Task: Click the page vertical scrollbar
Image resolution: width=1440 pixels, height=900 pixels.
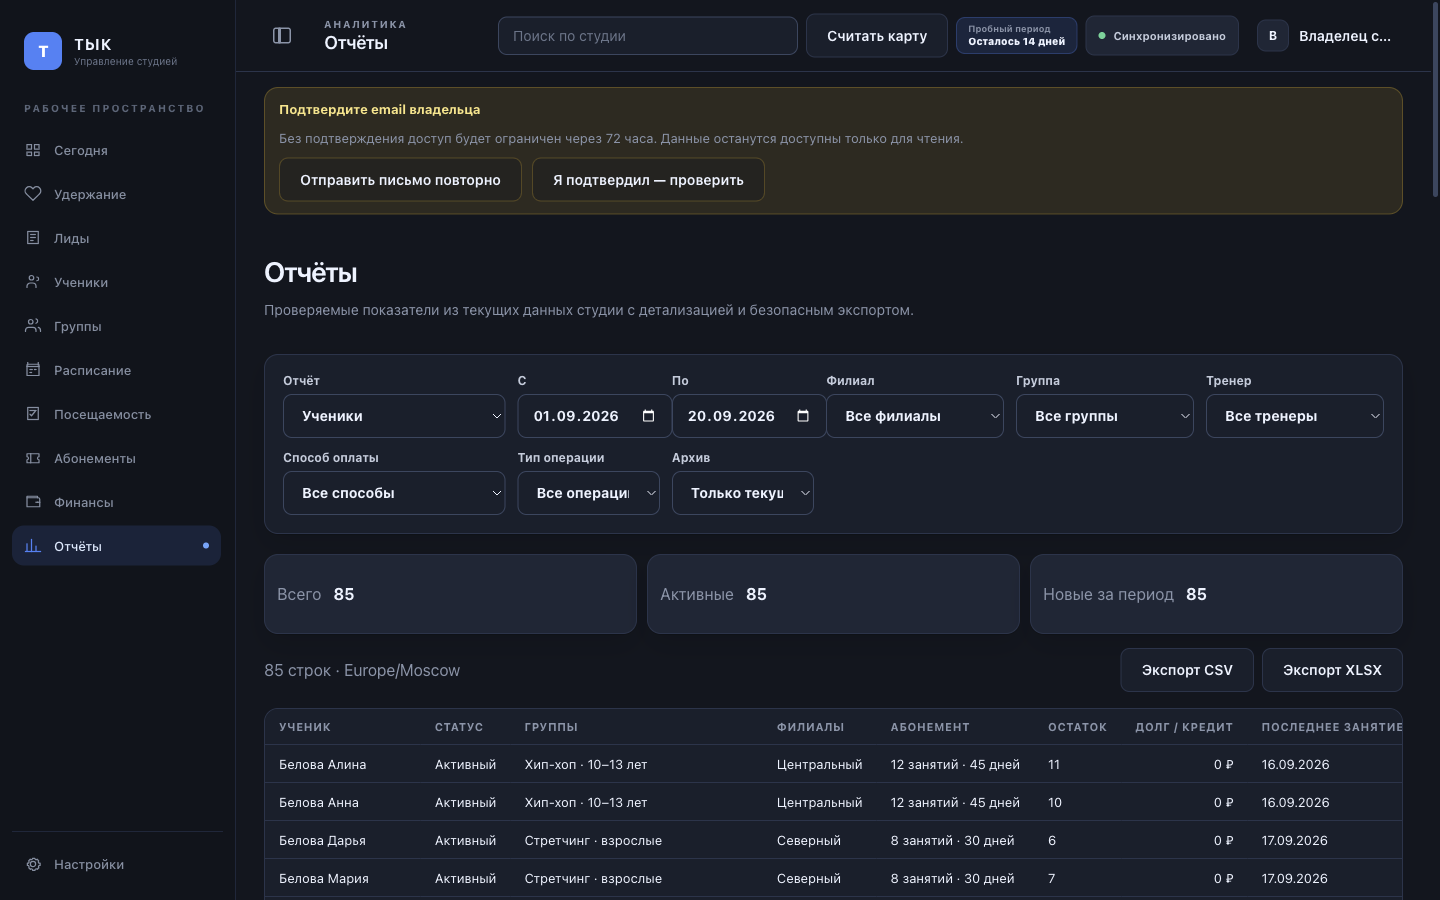Action: coord(1435,100)
